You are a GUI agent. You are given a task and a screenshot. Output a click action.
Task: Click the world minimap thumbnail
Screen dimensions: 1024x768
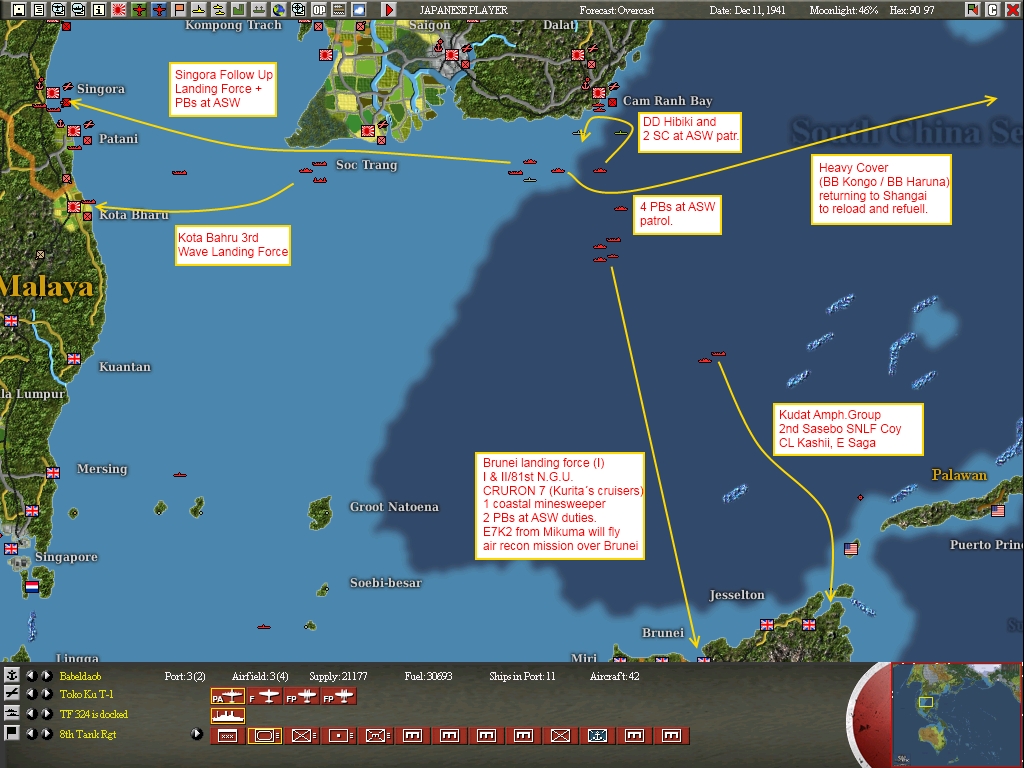(x=955, y=714)
